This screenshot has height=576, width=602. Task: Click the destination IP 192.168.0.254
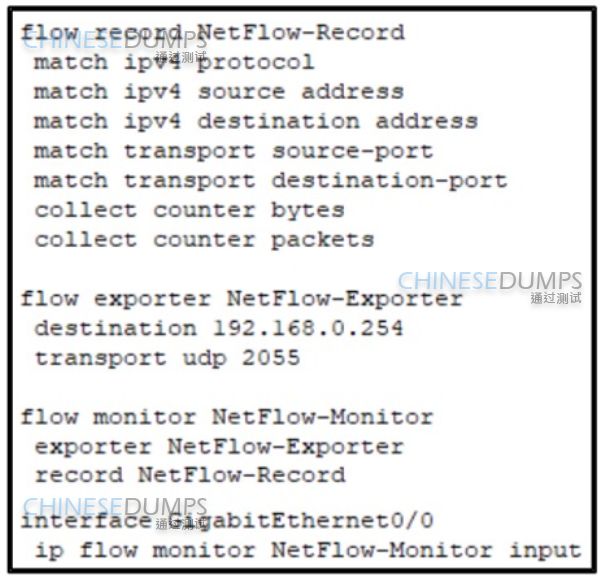pos(308,328)
